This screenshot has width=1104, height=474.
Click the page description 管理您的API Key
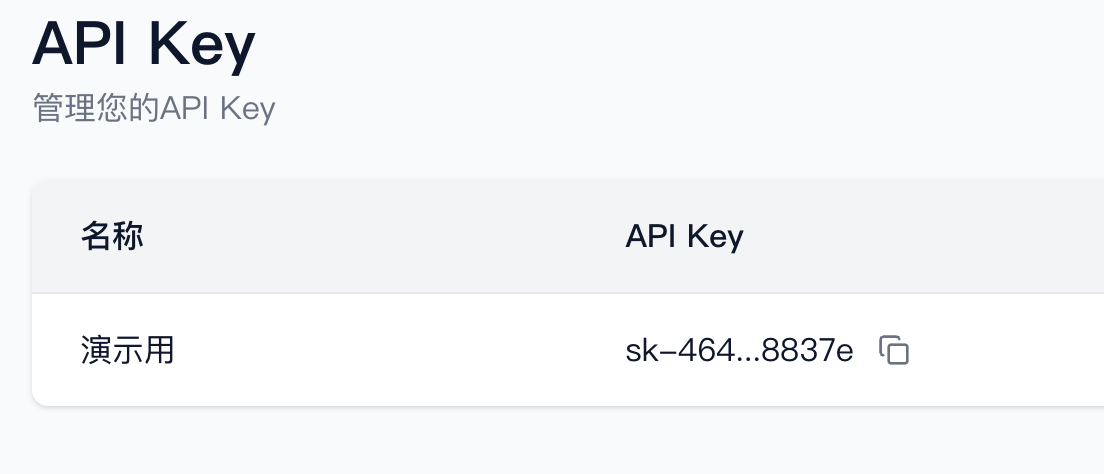pyautogui.click(x=154, y=108)
